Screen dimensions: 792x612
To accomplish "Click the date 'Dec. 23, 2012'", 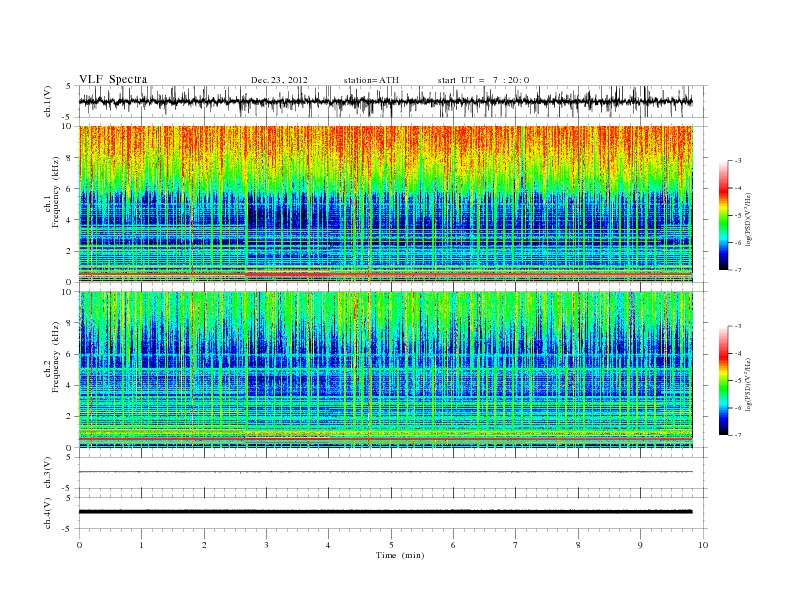I will pos(279,80).
